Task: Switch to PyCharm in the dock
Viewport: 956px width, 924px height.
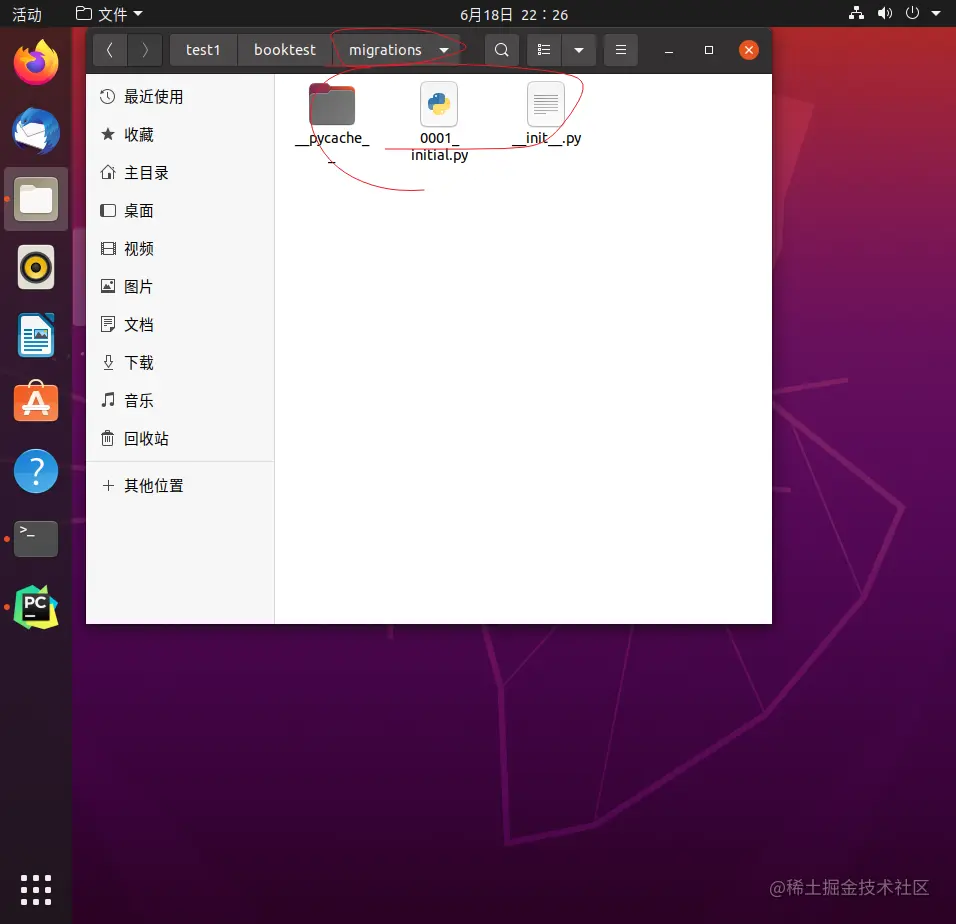Action: click(36, 607)
